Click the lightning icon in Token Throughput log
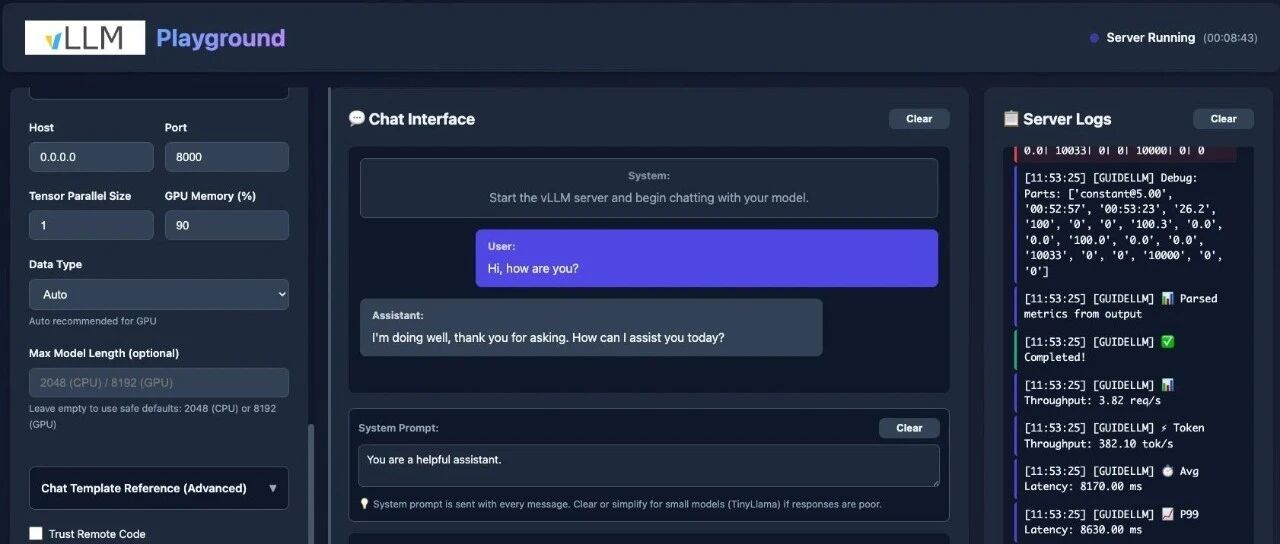 click(x=1166, y=428)
